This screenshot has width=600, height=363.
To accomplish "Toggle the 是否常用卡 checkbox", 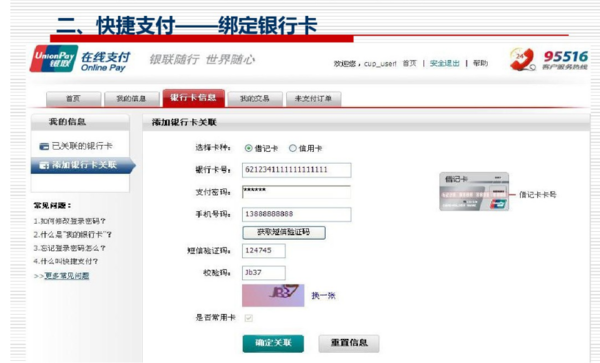I will (x=248, y=318).
